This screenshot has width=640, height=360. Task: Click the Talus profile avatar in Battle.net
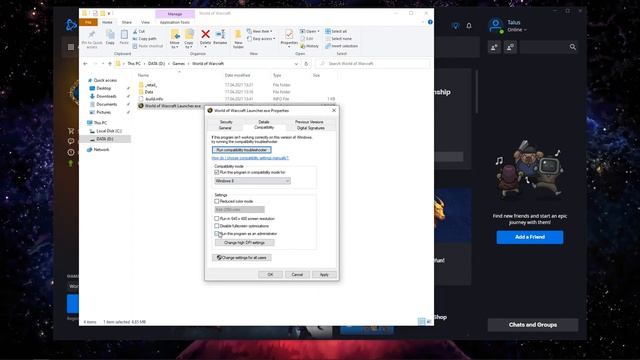(496, 25)
